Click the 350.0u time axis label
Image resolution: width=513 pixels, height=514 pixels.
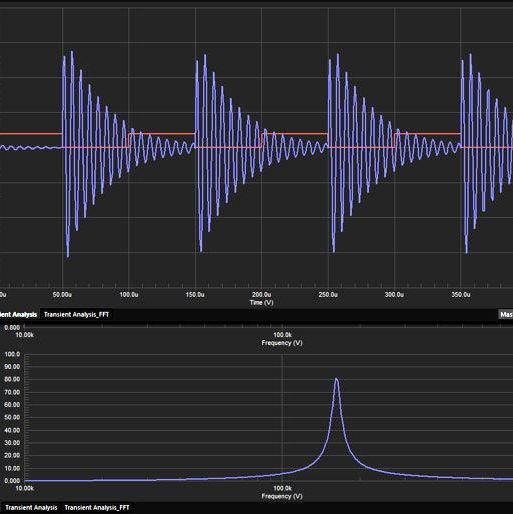(461, 295)
